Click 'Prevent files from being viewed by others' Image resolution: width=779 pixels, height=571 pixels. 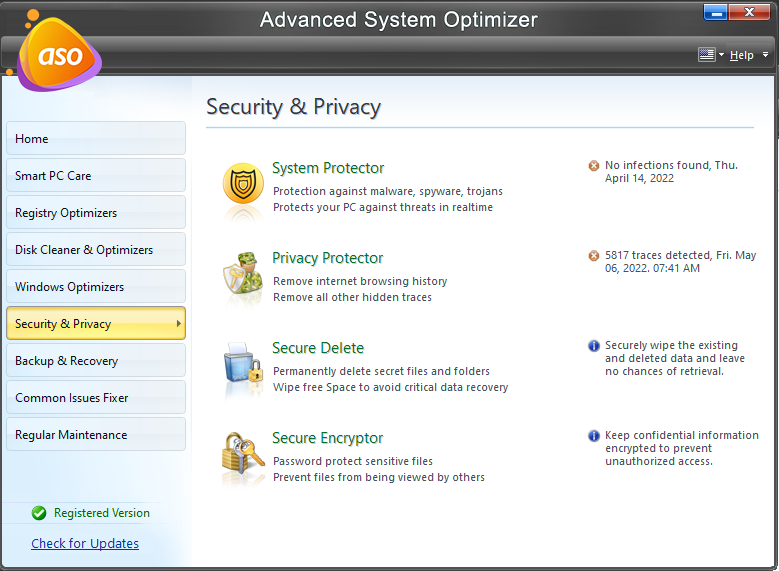(379, 477)
